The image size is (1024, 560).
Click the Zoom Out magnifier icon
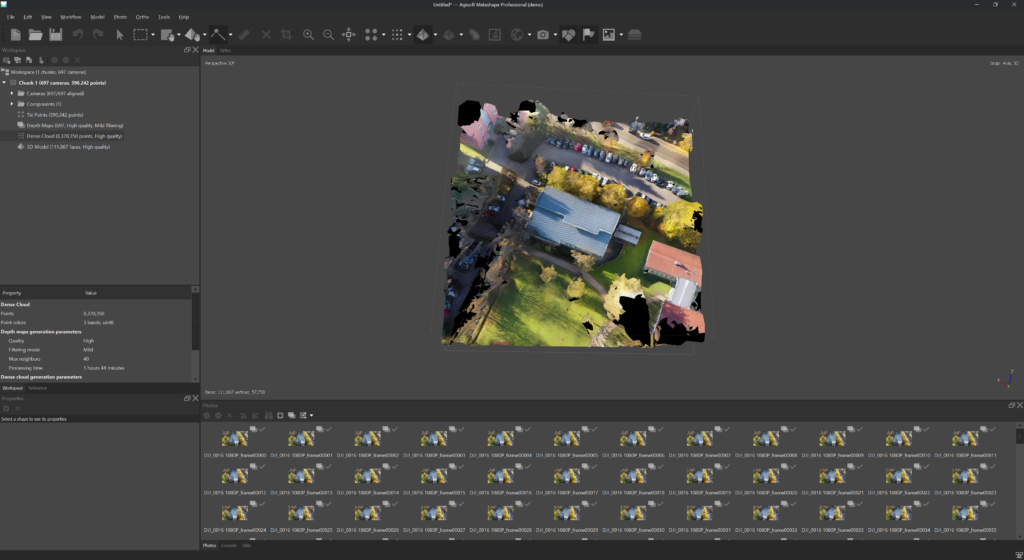point(328,35)
